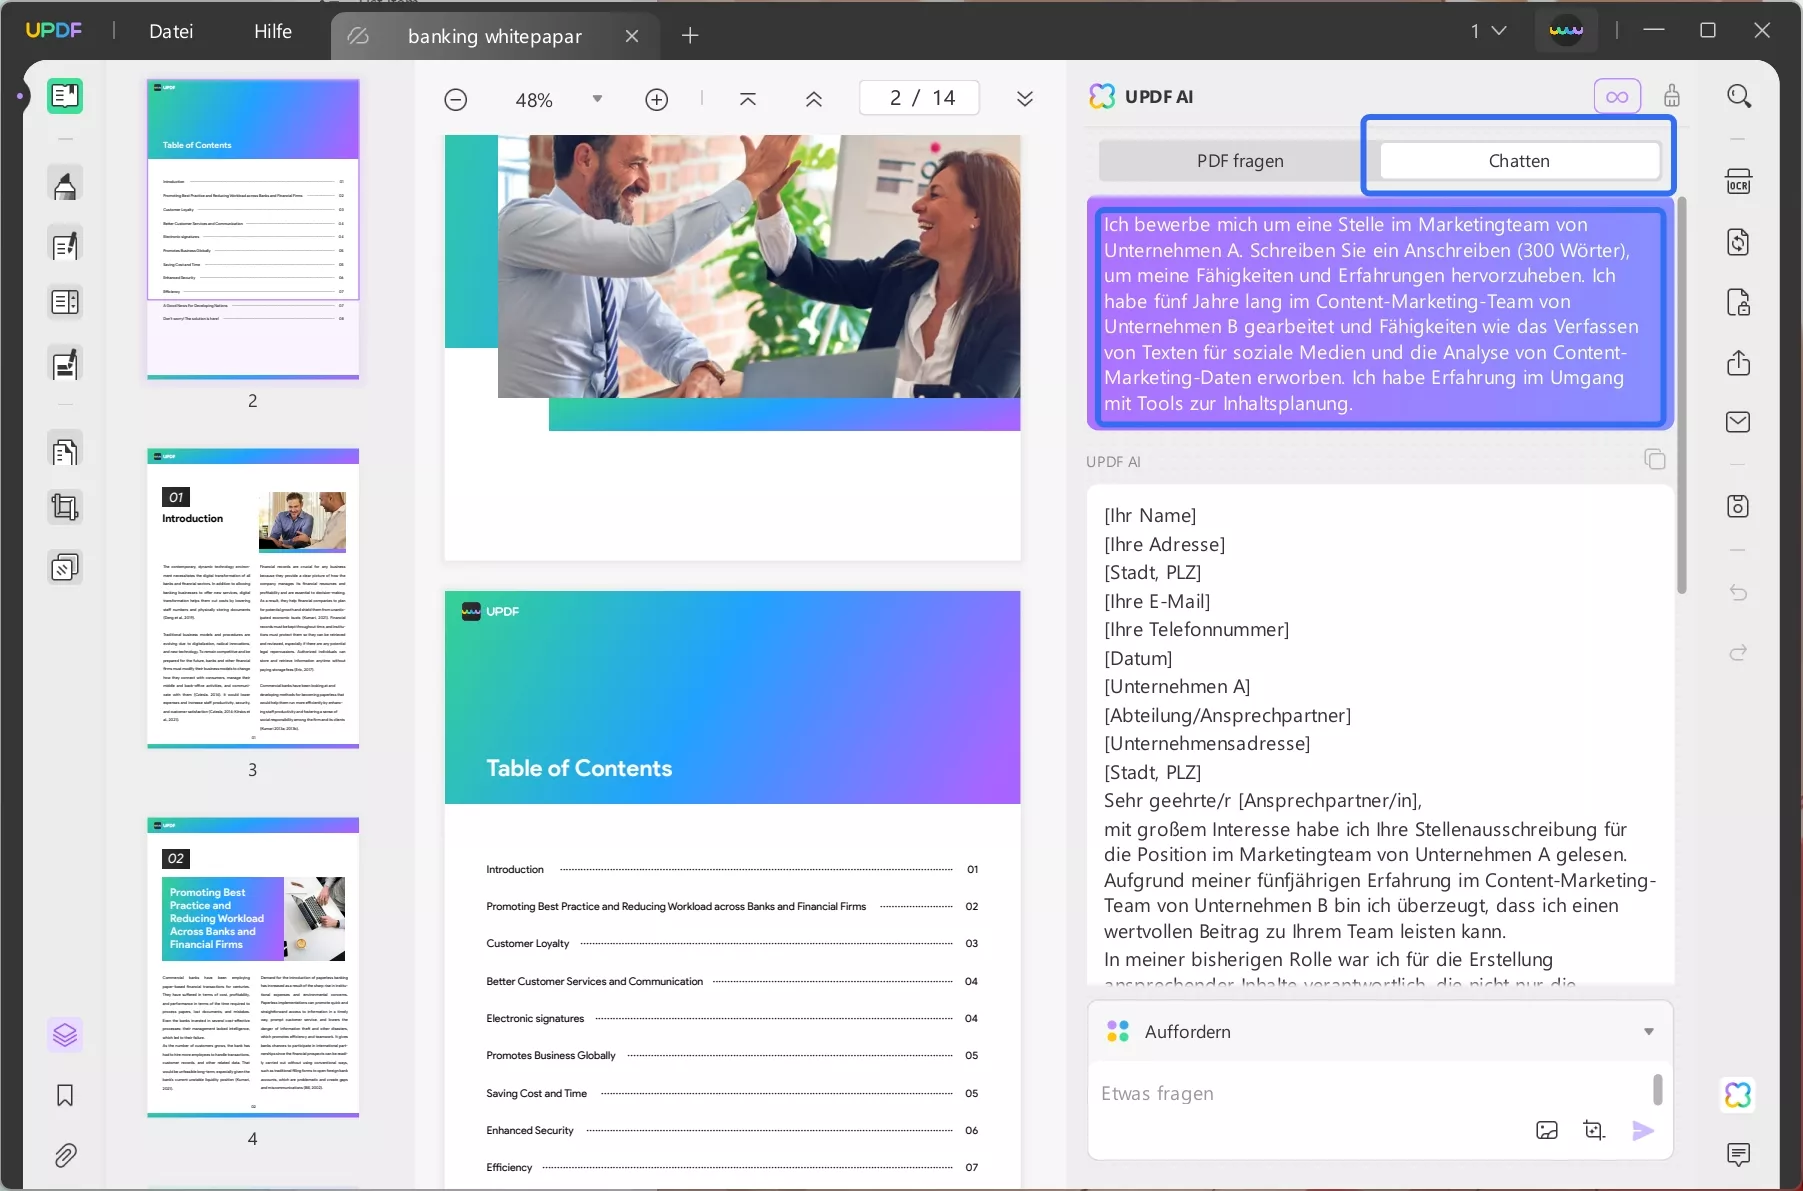The width and height of the screenshot is (1803, 1191).
Task: Click the zoom out minus button
Action: tap(456, 99)
